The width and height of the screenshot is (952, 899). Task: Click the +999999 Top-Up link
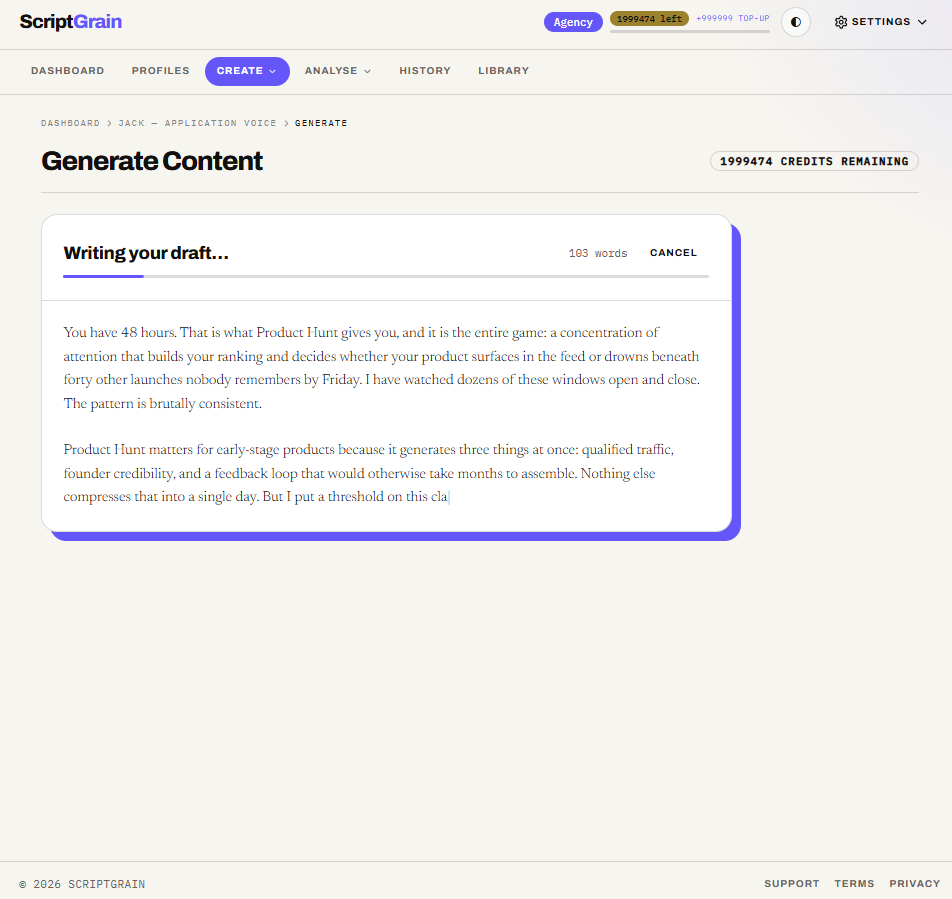(732, 18)
